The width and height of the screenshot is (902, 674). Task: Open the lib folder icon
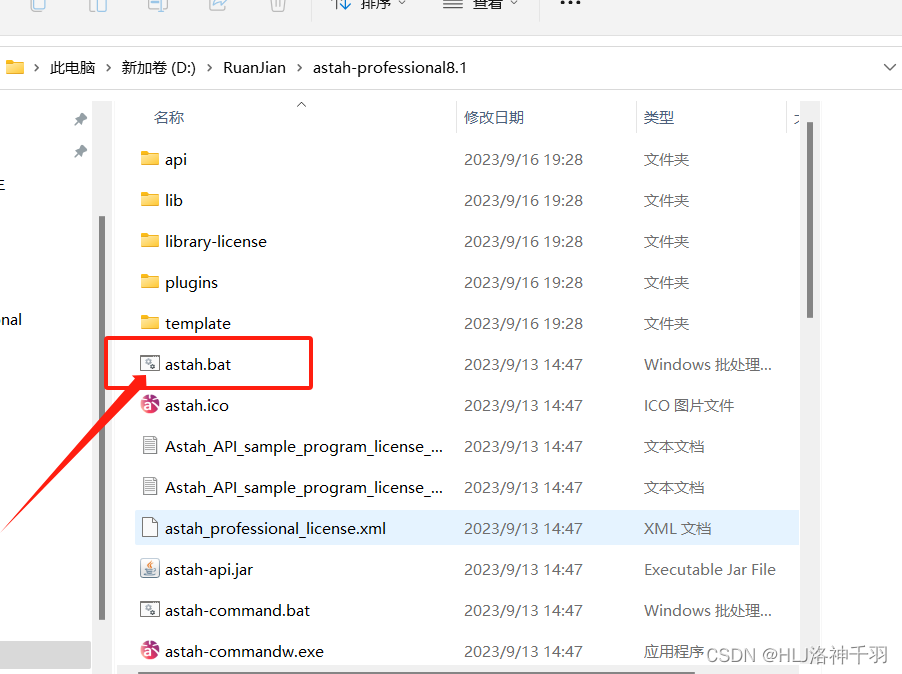click(150, 200)
